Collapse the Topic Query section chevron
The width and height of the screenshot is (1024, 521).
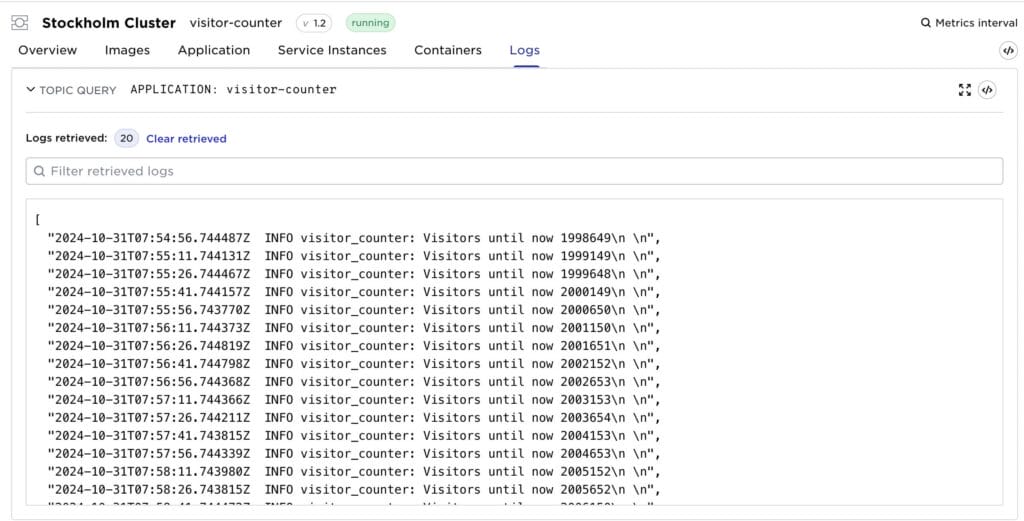[31, 90]
